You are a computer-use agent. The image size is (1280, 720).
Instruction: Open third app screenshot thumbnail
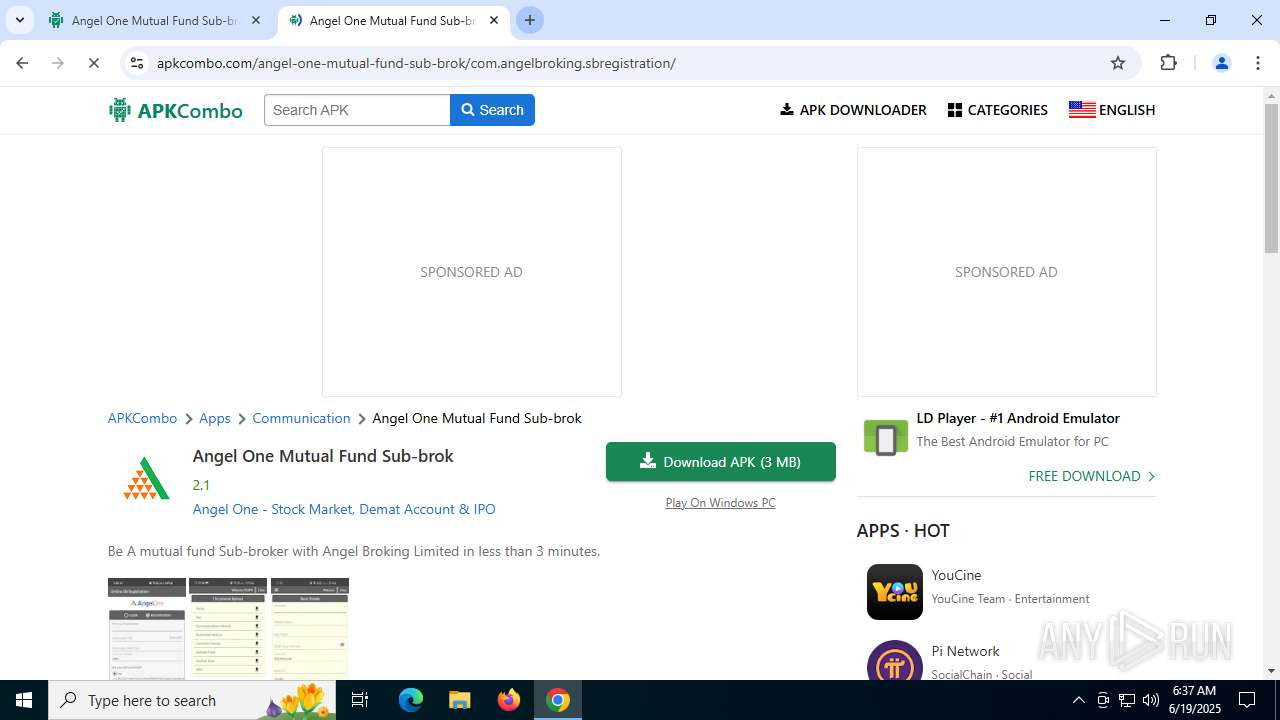[x=310, y=629]
